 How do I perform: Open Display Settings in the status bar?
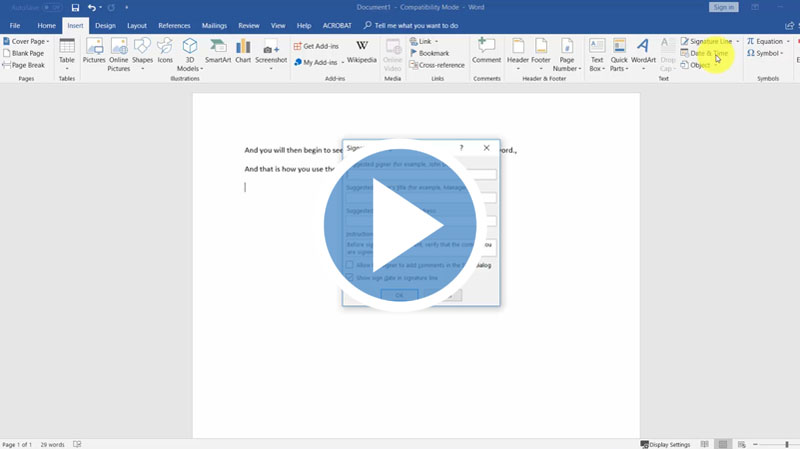tap(669, 444)
